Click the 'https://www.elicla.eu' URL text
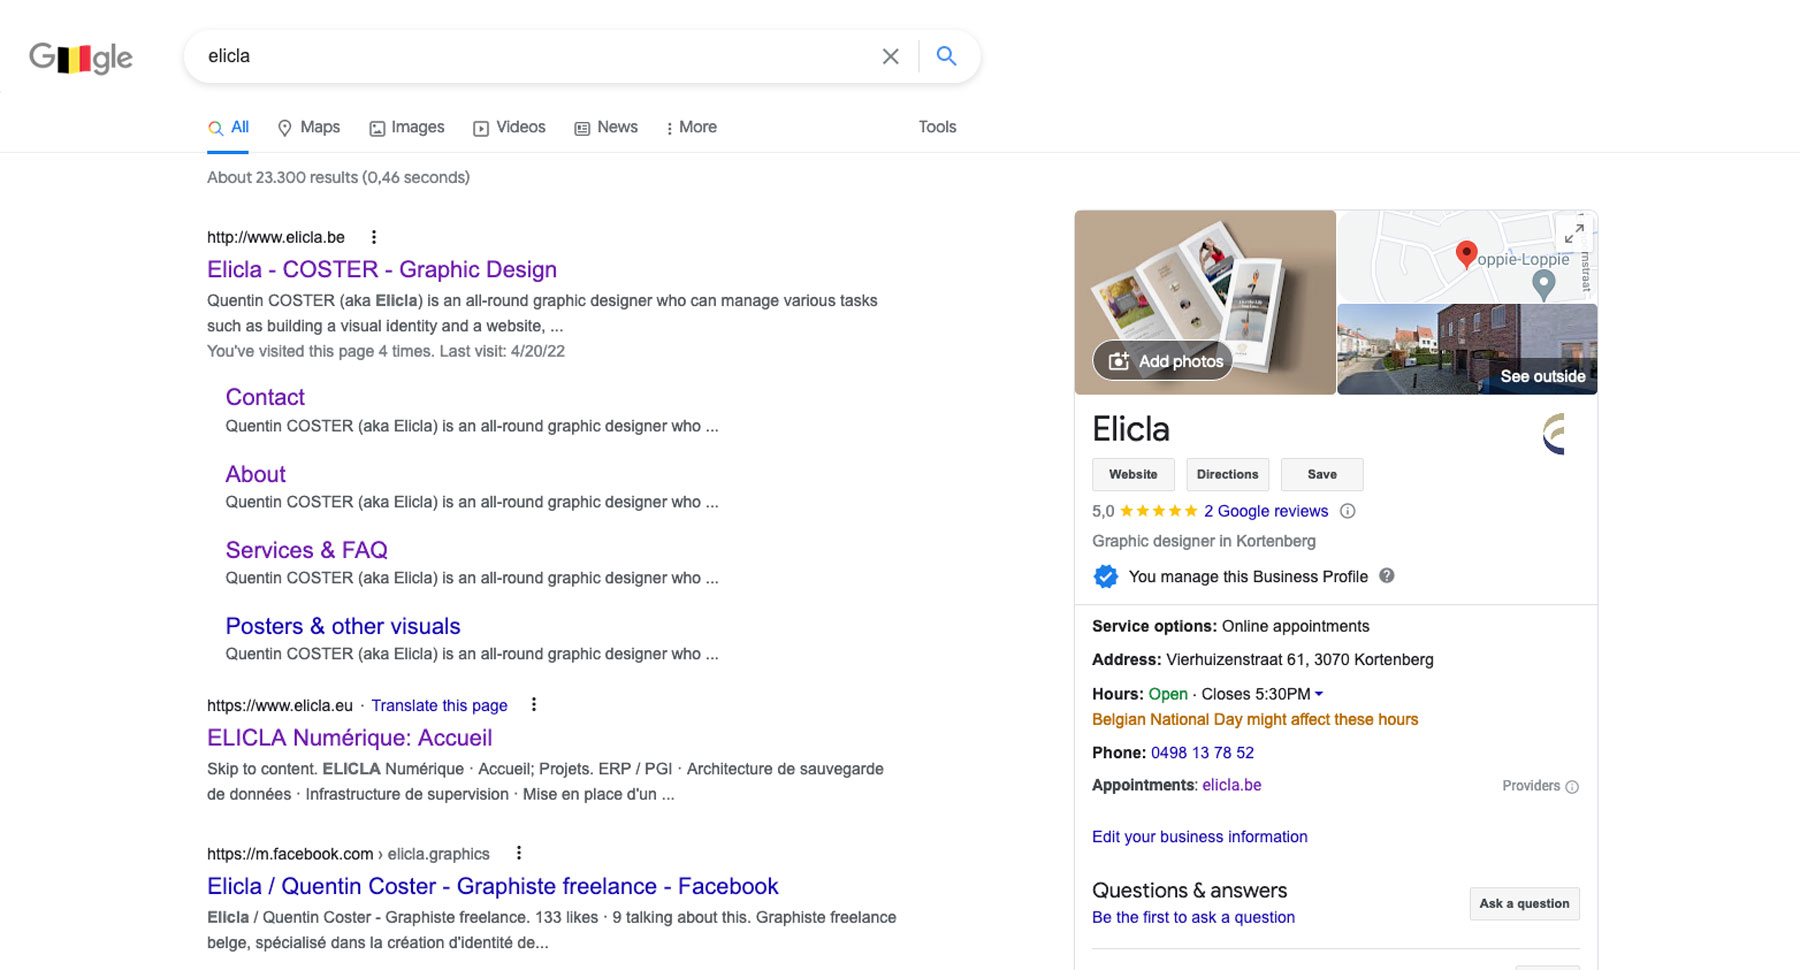This screenshot has width=1800, height=970. click(x=280, y=705)
